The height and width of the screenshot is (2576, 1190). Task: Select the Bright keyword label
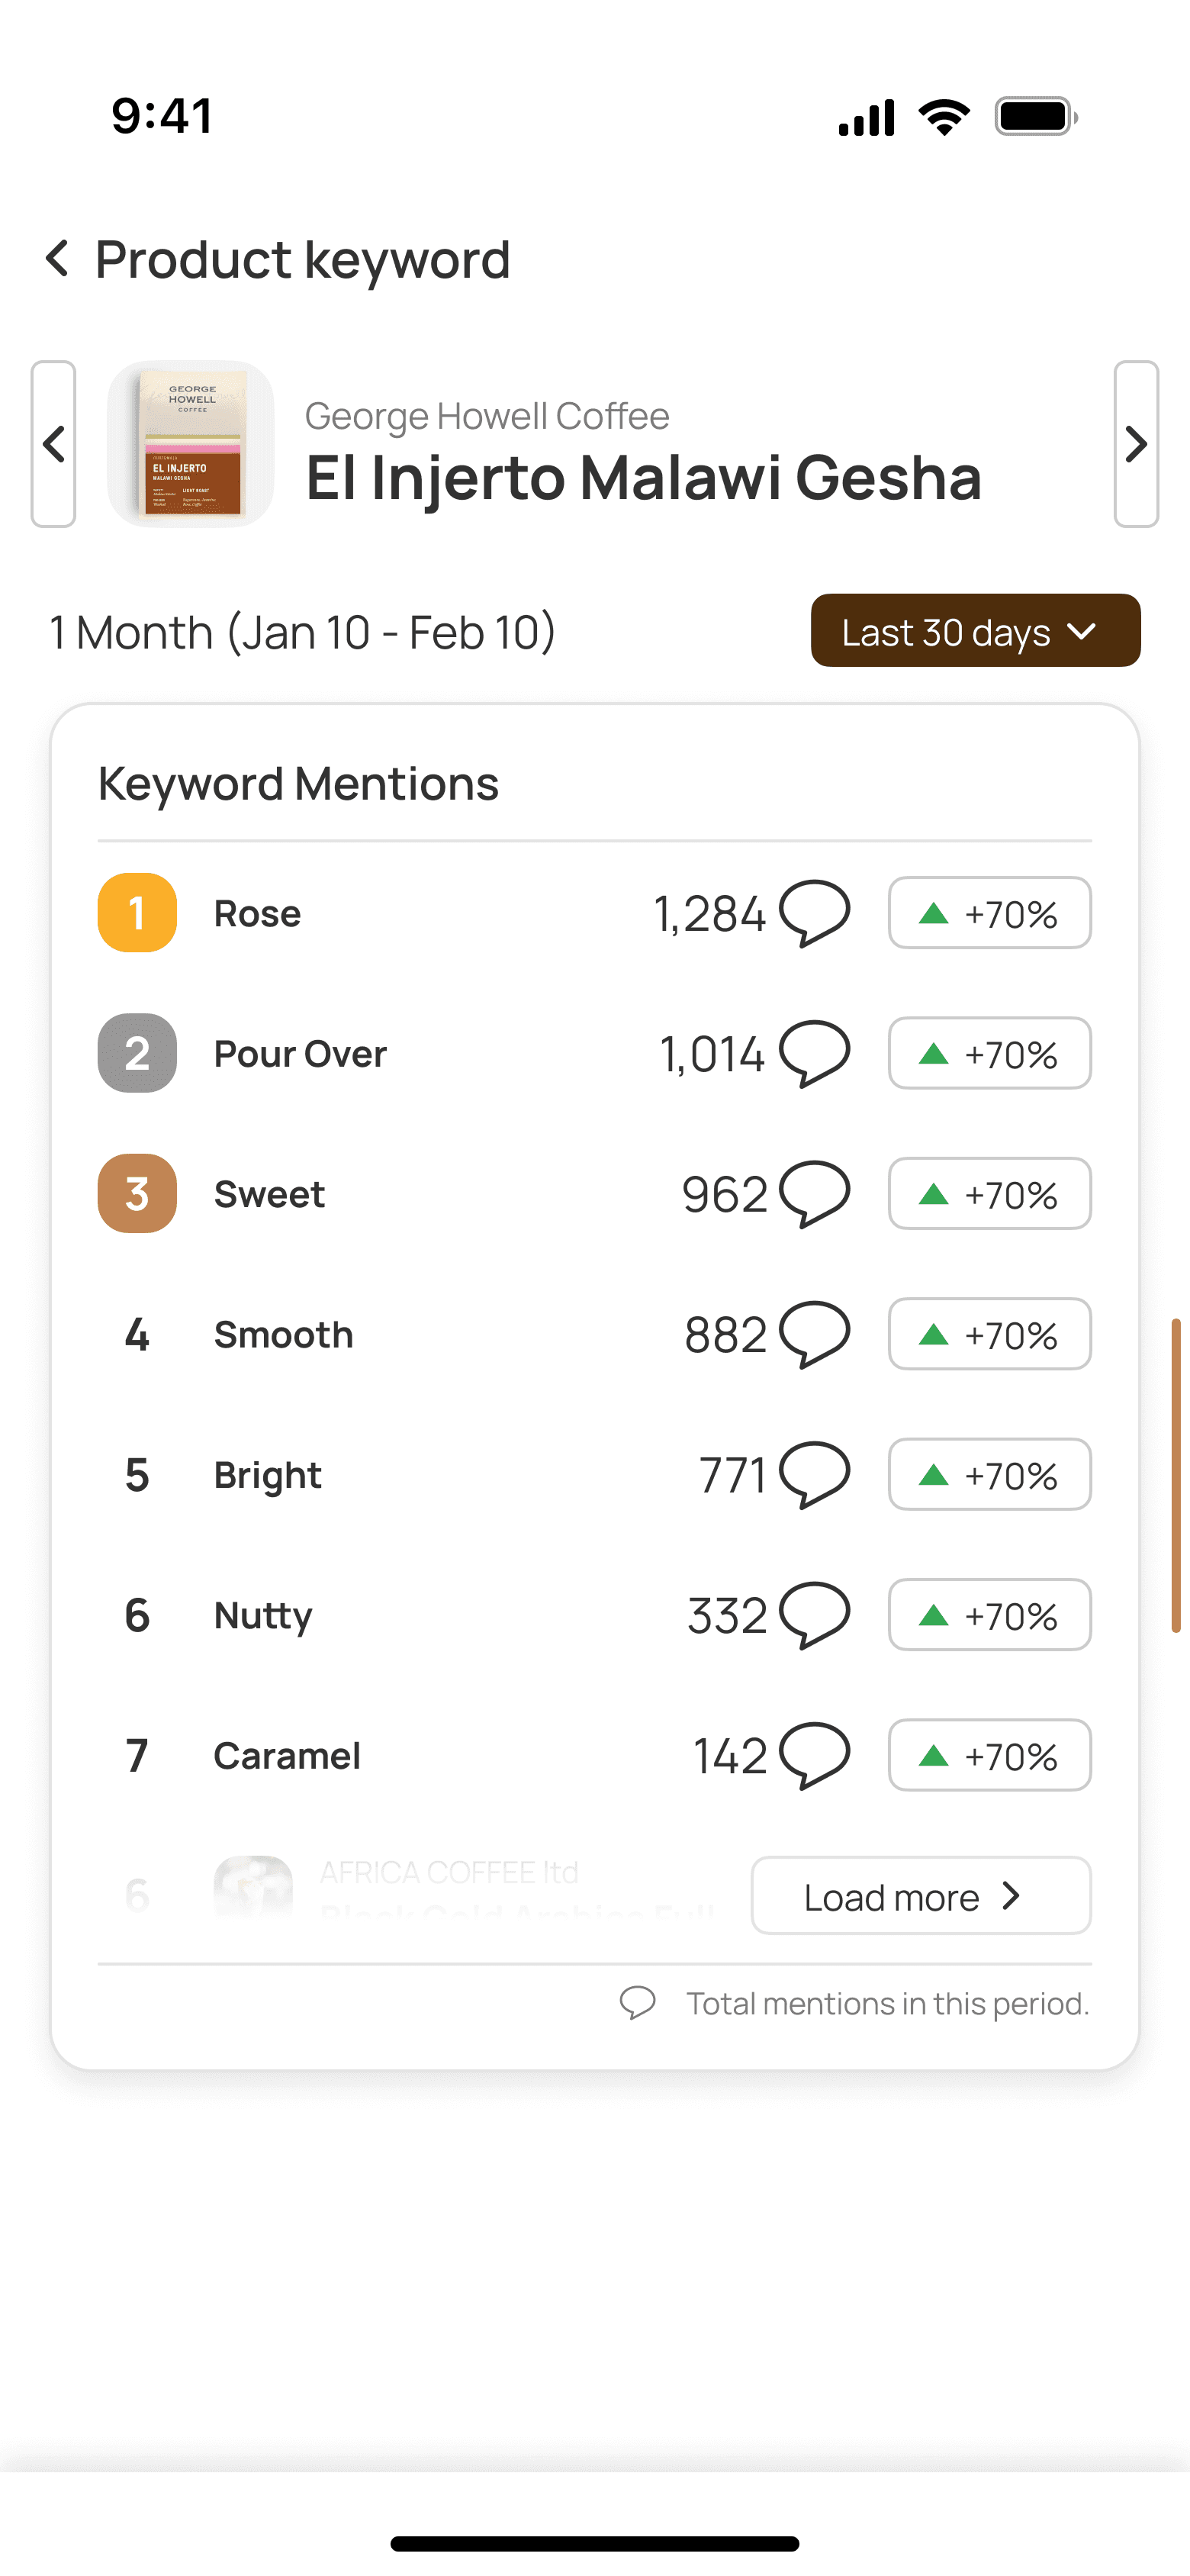tap(267, 1475)
